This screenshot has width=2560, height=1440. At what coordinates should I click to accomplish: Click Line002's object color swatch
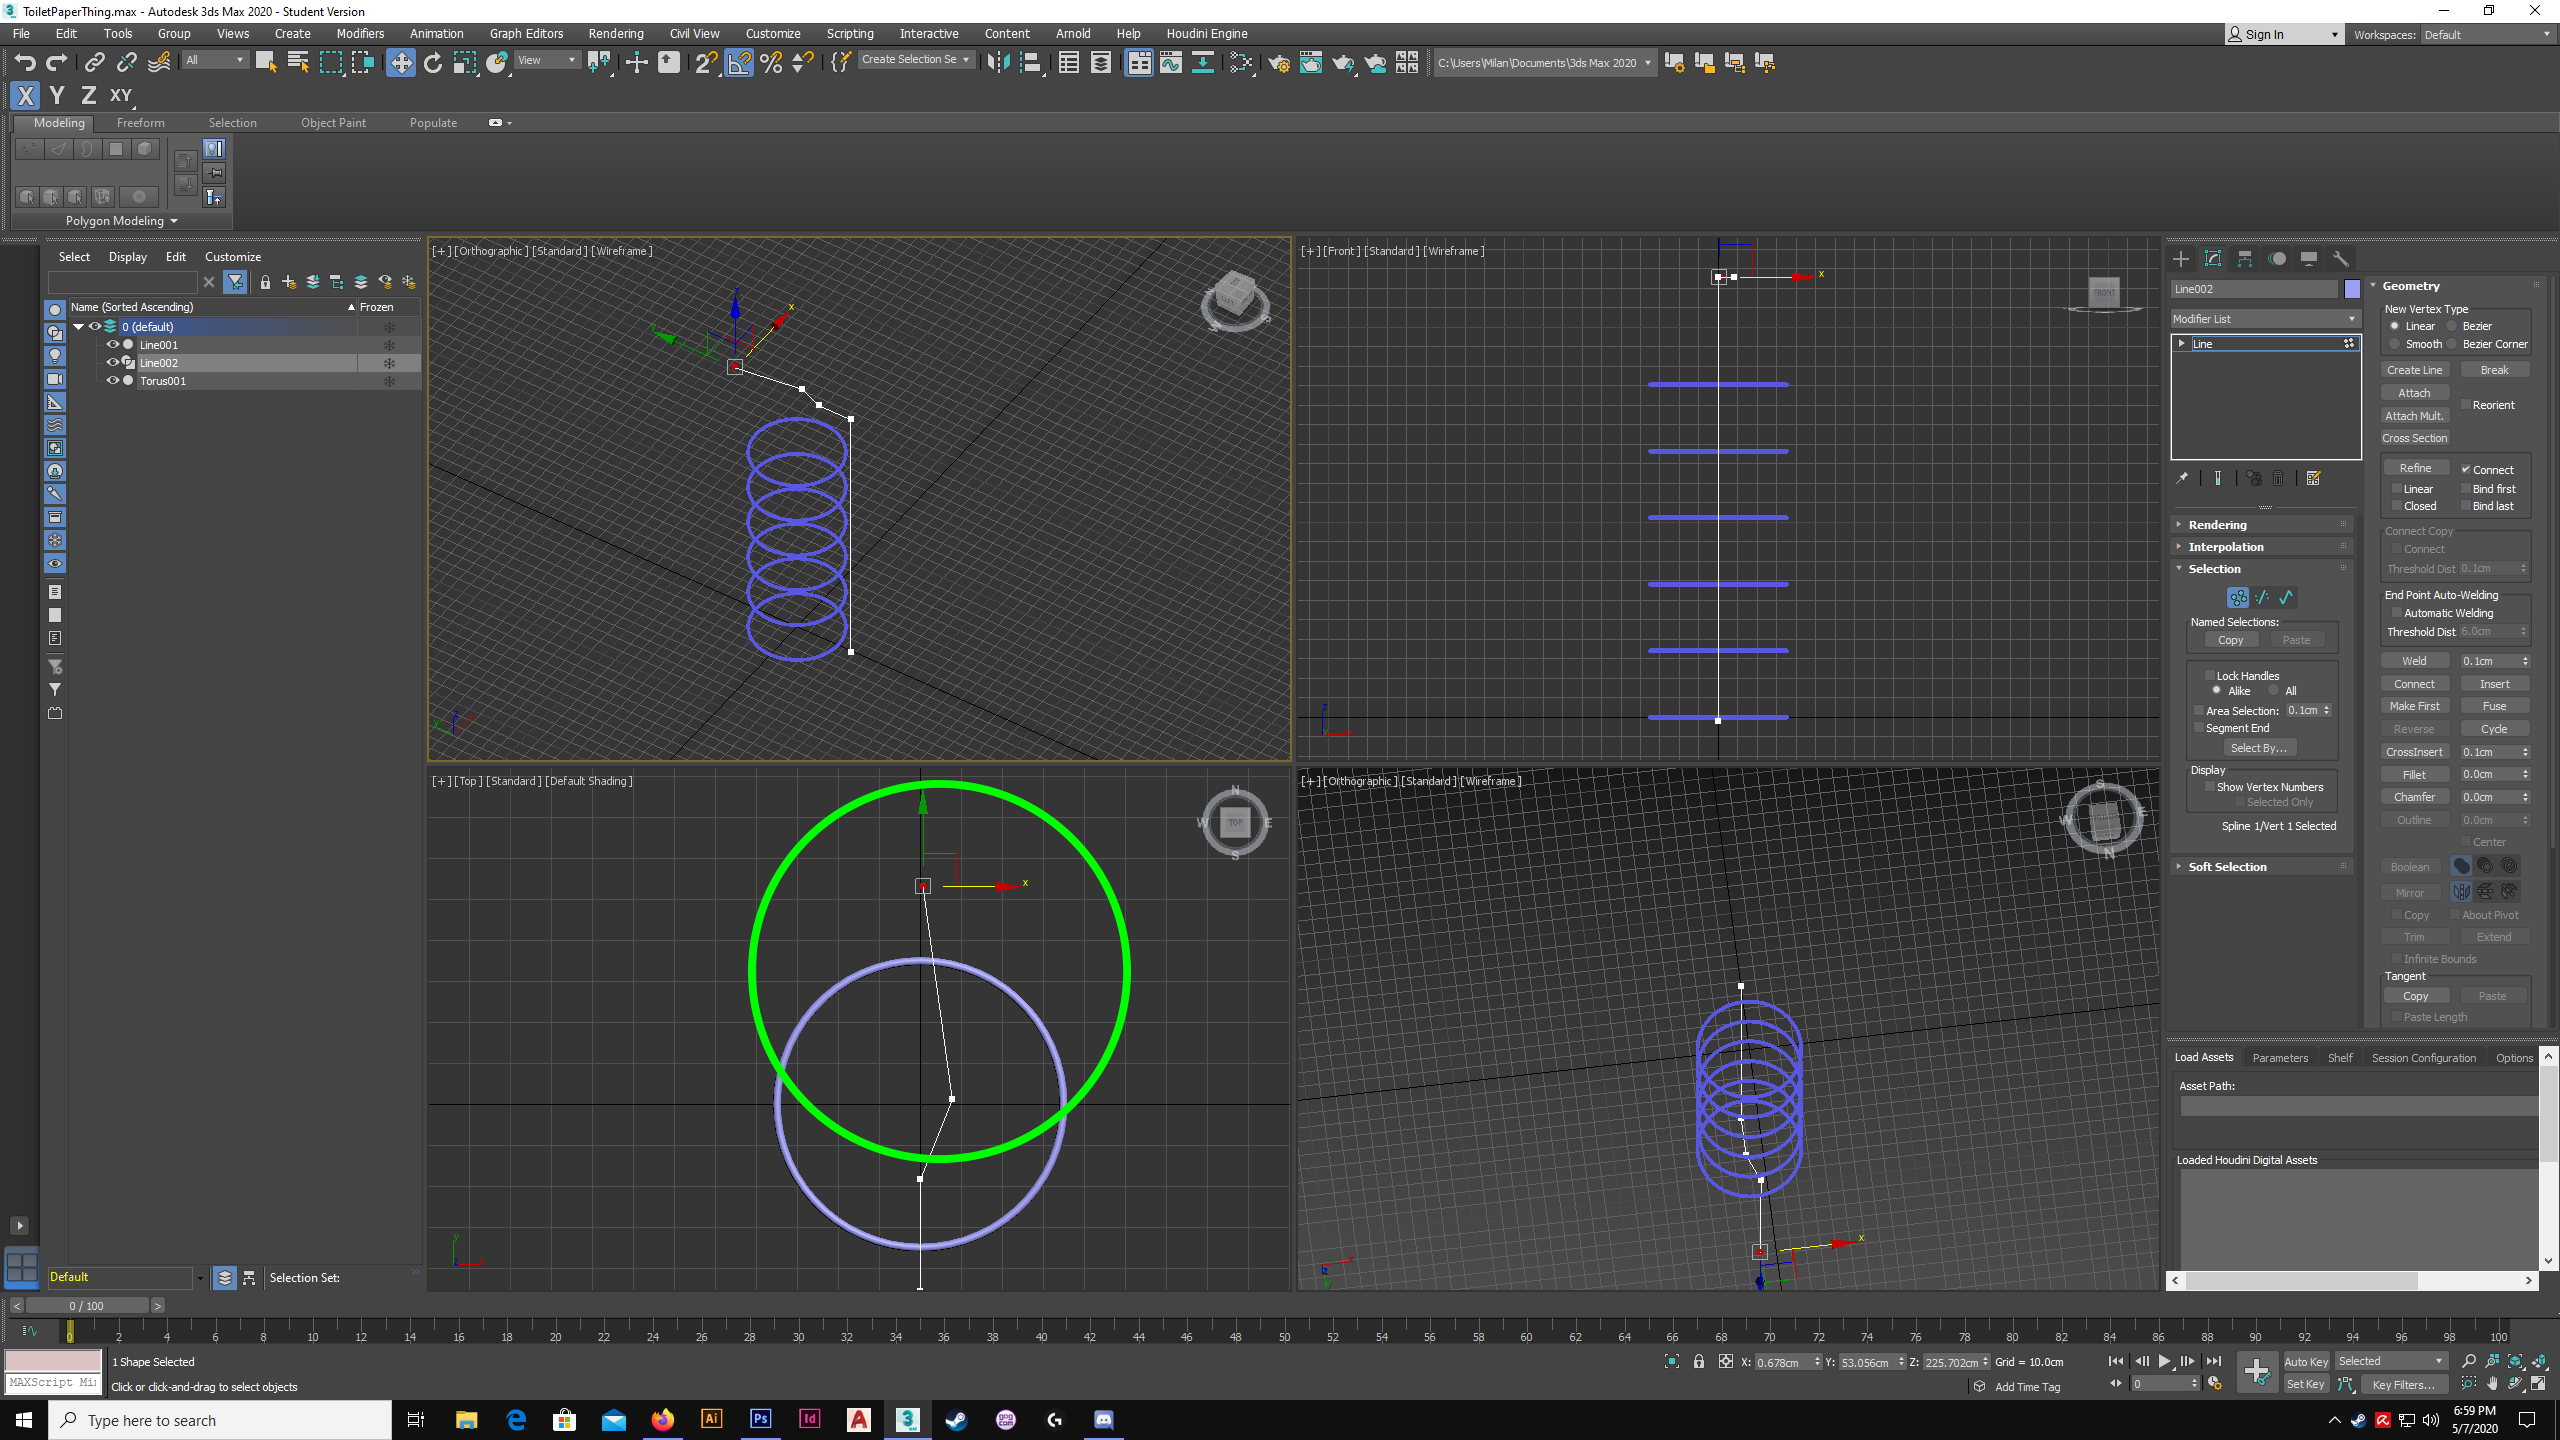(2353, 288)
